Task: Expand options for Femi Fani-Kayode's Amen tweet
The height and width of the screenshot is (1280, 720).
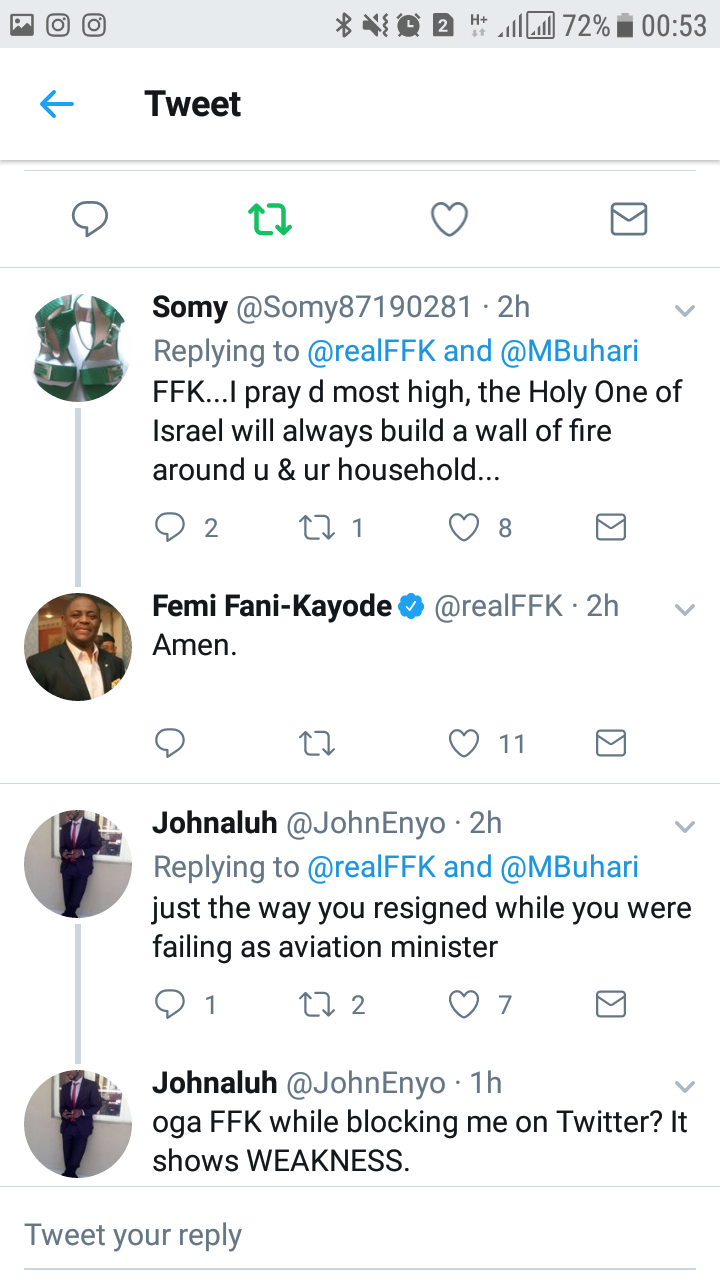Action: pos(685,609)
